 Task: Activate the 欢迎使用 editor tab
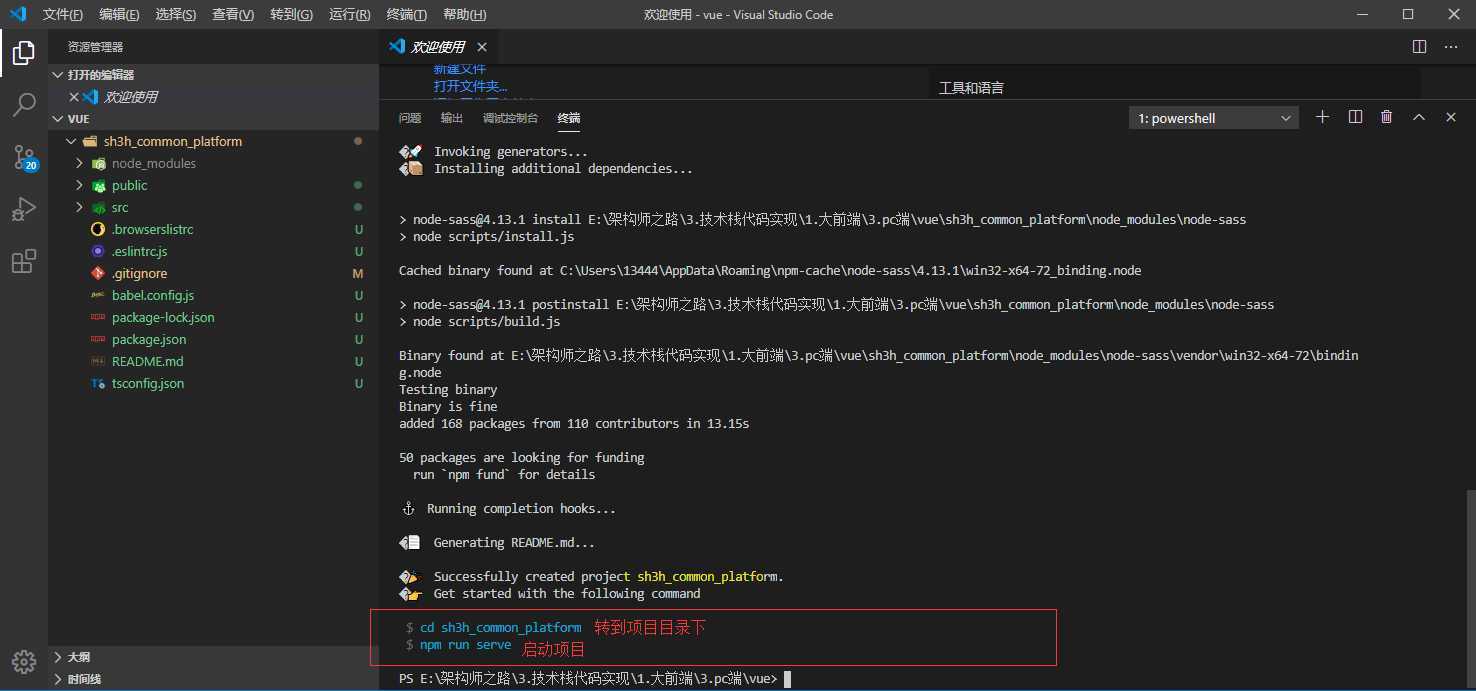(x=438, y=47)
